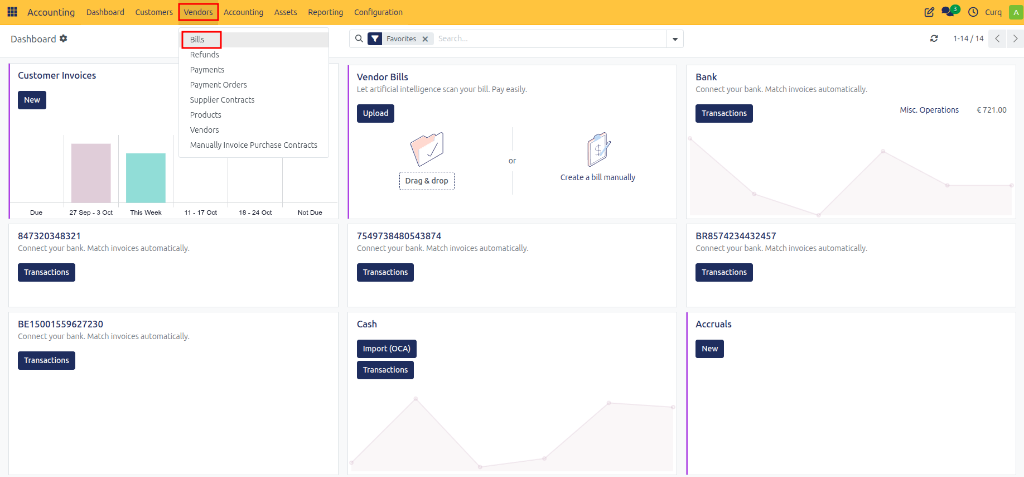Open the Reporting menu

click(325, 12)
